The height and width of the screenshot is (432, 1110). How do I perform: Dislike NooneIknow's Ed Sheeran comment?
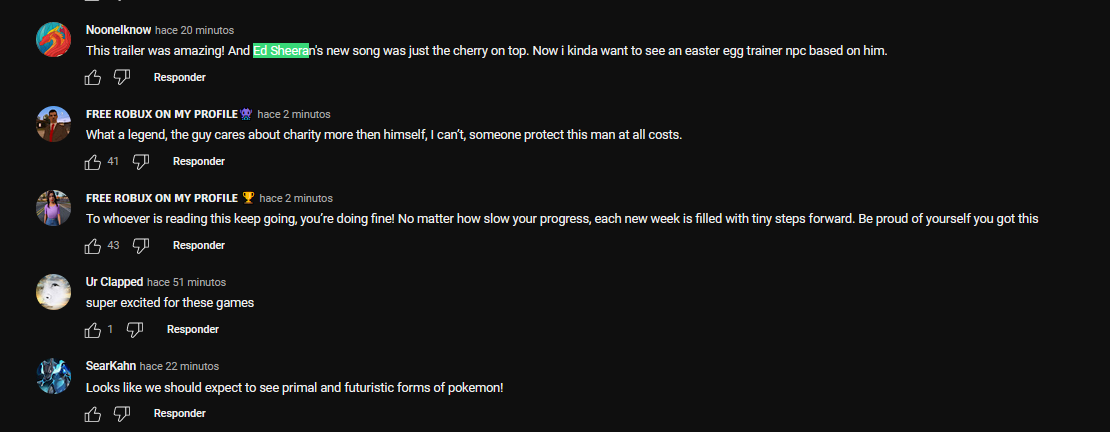point(122,77)
